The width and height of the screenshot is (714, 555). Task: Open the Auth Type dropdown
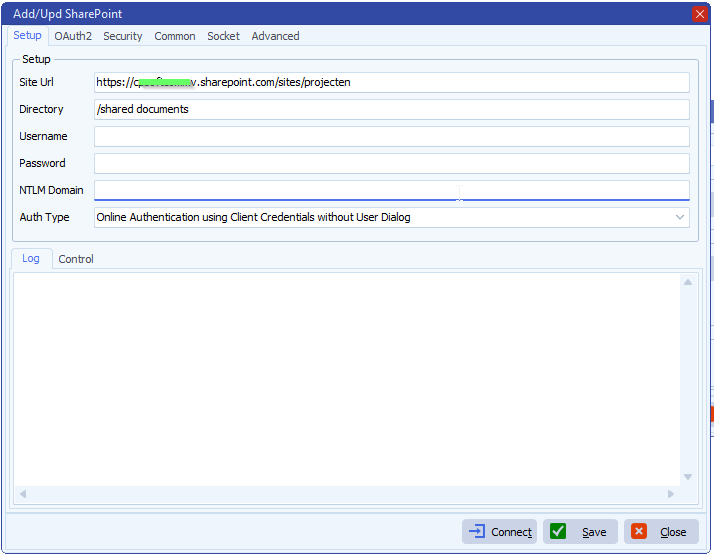(392, 217)
